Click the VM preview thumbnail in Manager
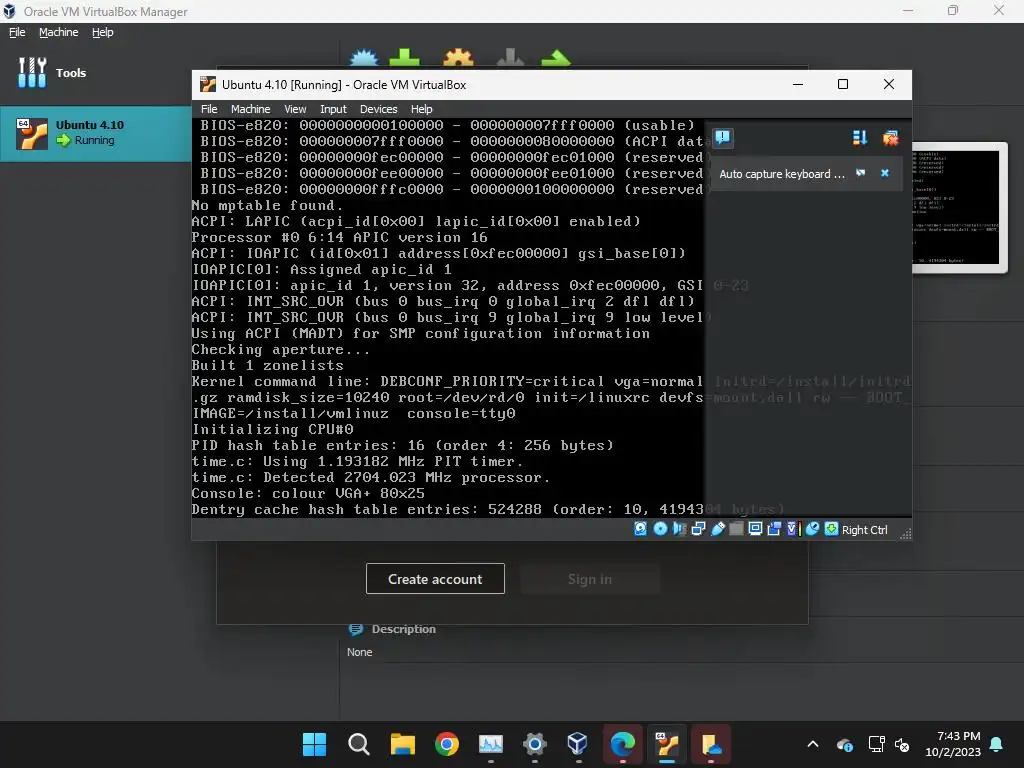The image size is (1024, 768). click(x=959, y=208)
